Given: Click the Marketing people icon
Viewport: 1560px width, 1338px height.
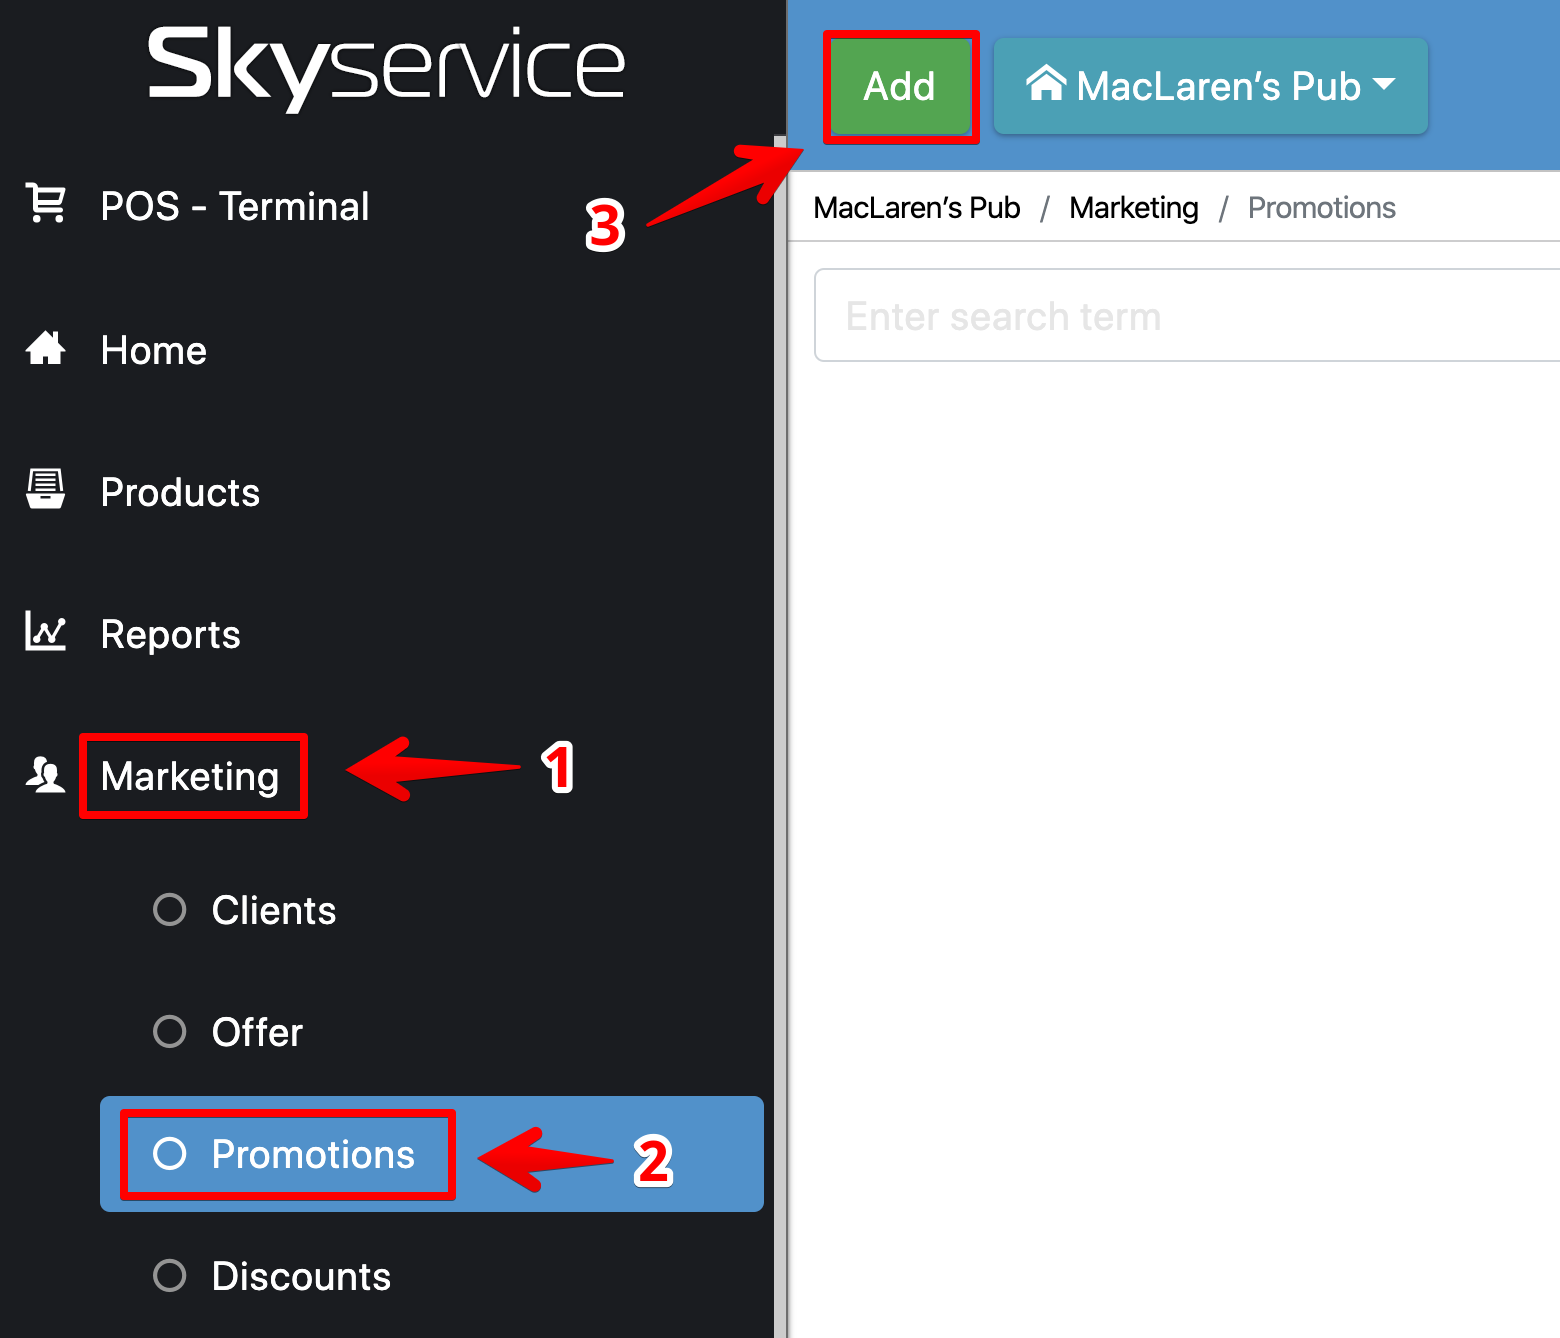Looking at the screenshot, I should [46, 775].
